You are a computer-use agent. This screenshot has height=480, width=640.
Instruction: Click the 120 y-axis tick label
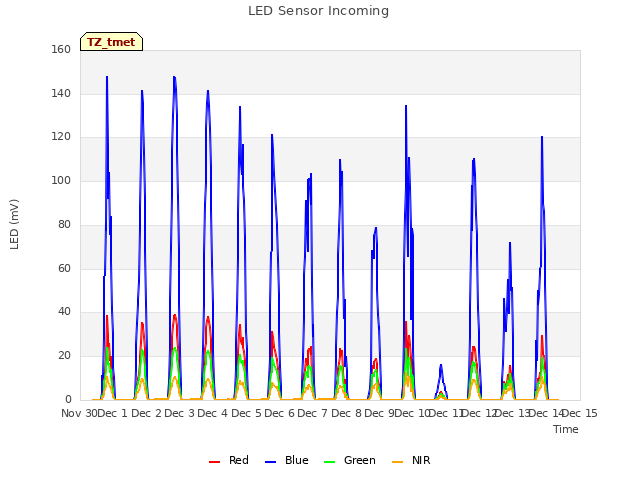pyautogui.click(x=61, y=137)
